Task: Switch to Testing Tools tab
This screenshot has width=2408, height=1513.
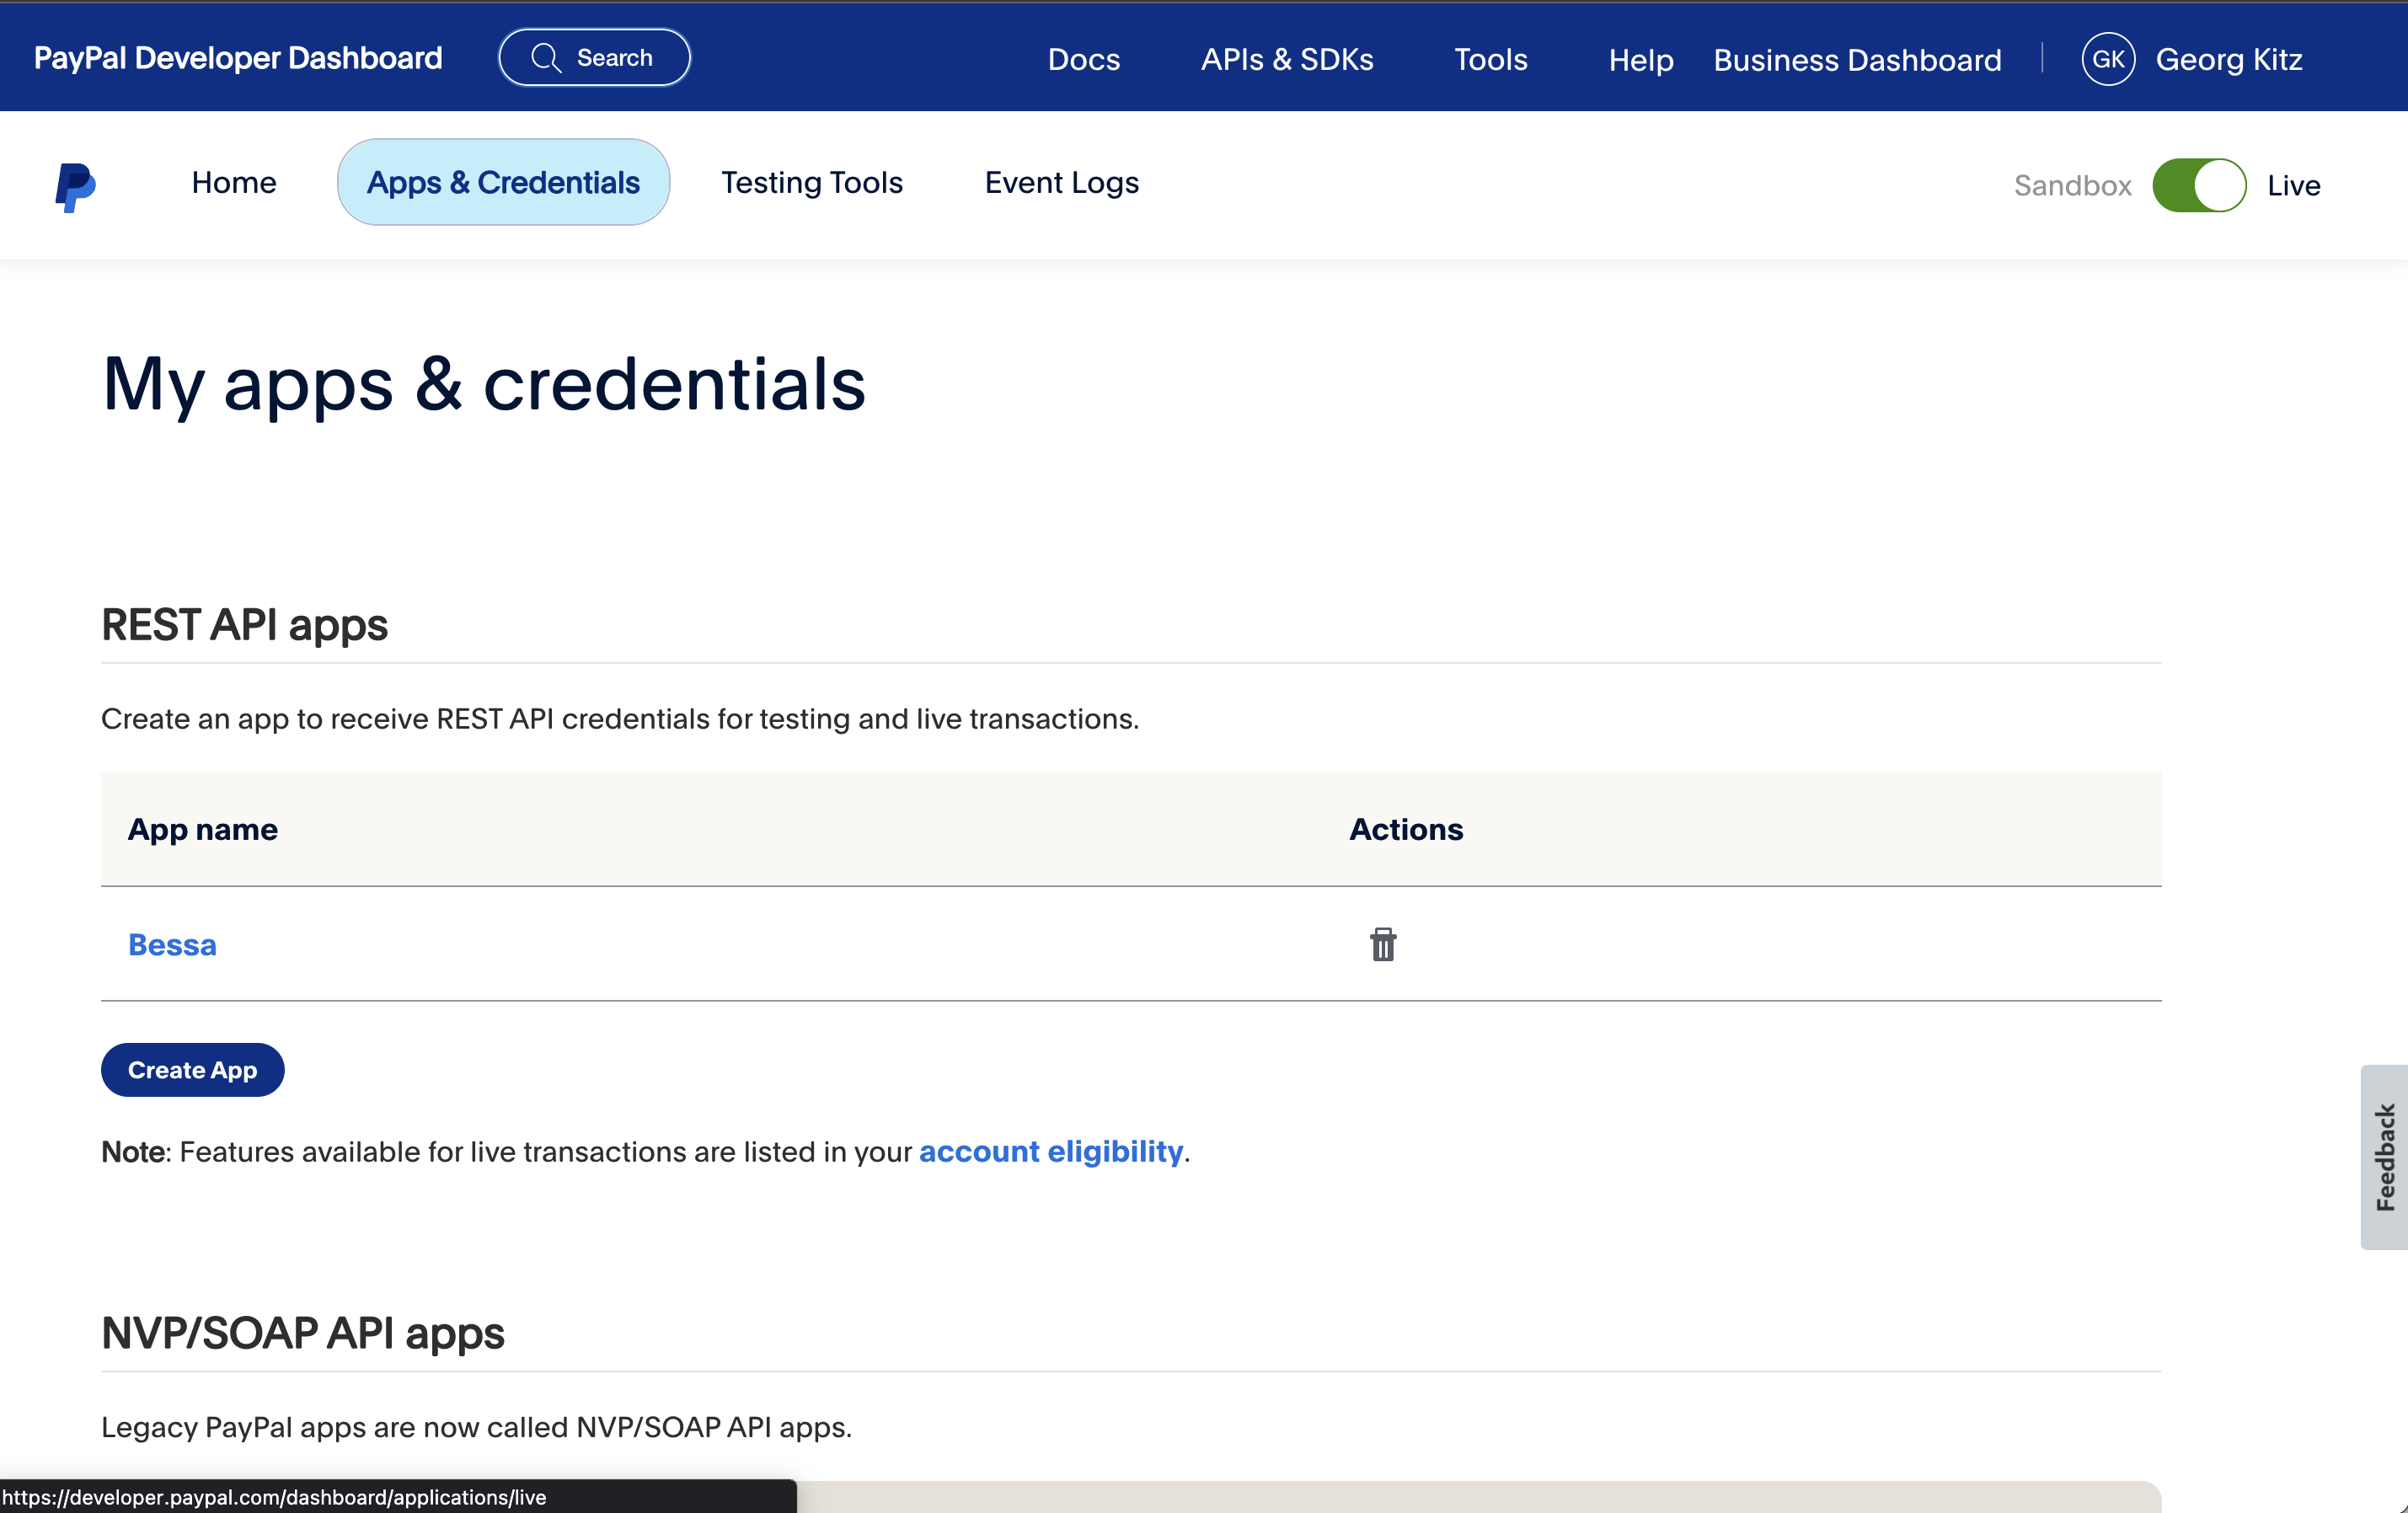Action: [x=811, y=183]
